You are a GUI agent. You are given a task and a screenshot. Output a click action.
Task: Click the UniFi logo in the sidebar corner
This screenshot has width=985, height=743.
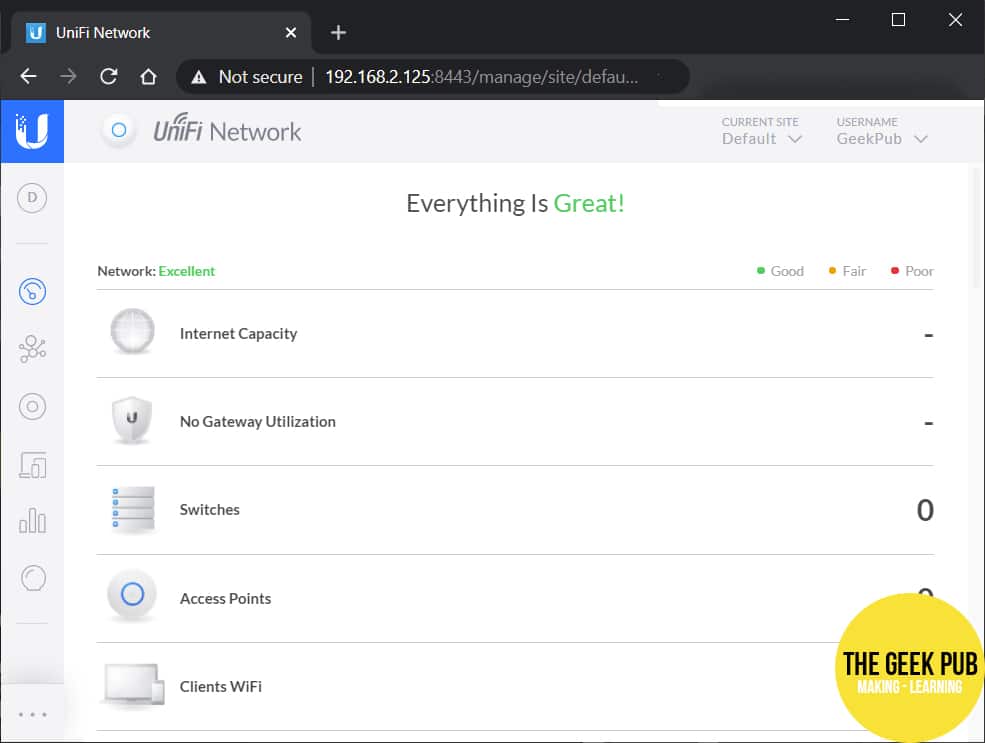coord(32,131)
